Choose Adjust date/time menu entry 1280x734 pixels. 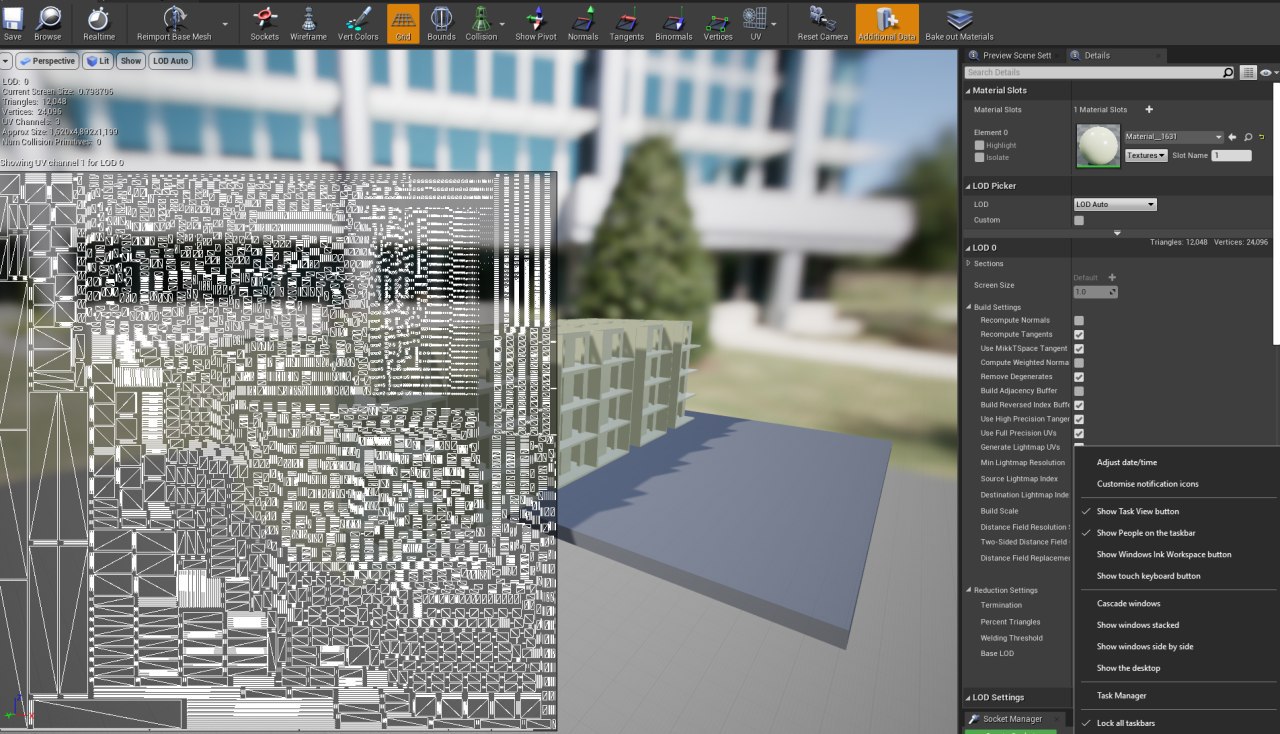1126,462
